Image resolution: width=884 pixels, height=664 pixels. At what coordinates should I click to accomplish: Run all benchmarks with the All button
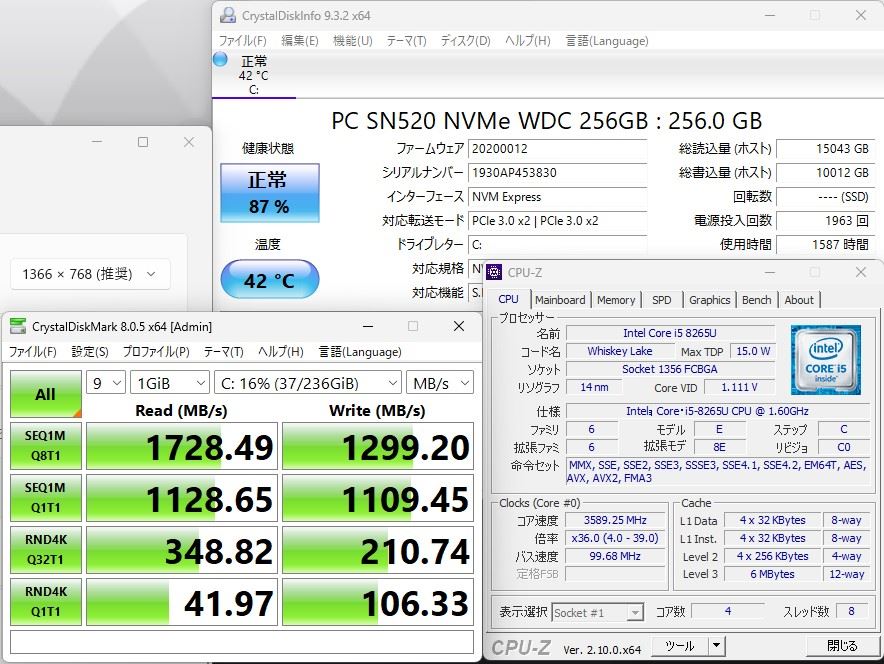tap(46, 394)
